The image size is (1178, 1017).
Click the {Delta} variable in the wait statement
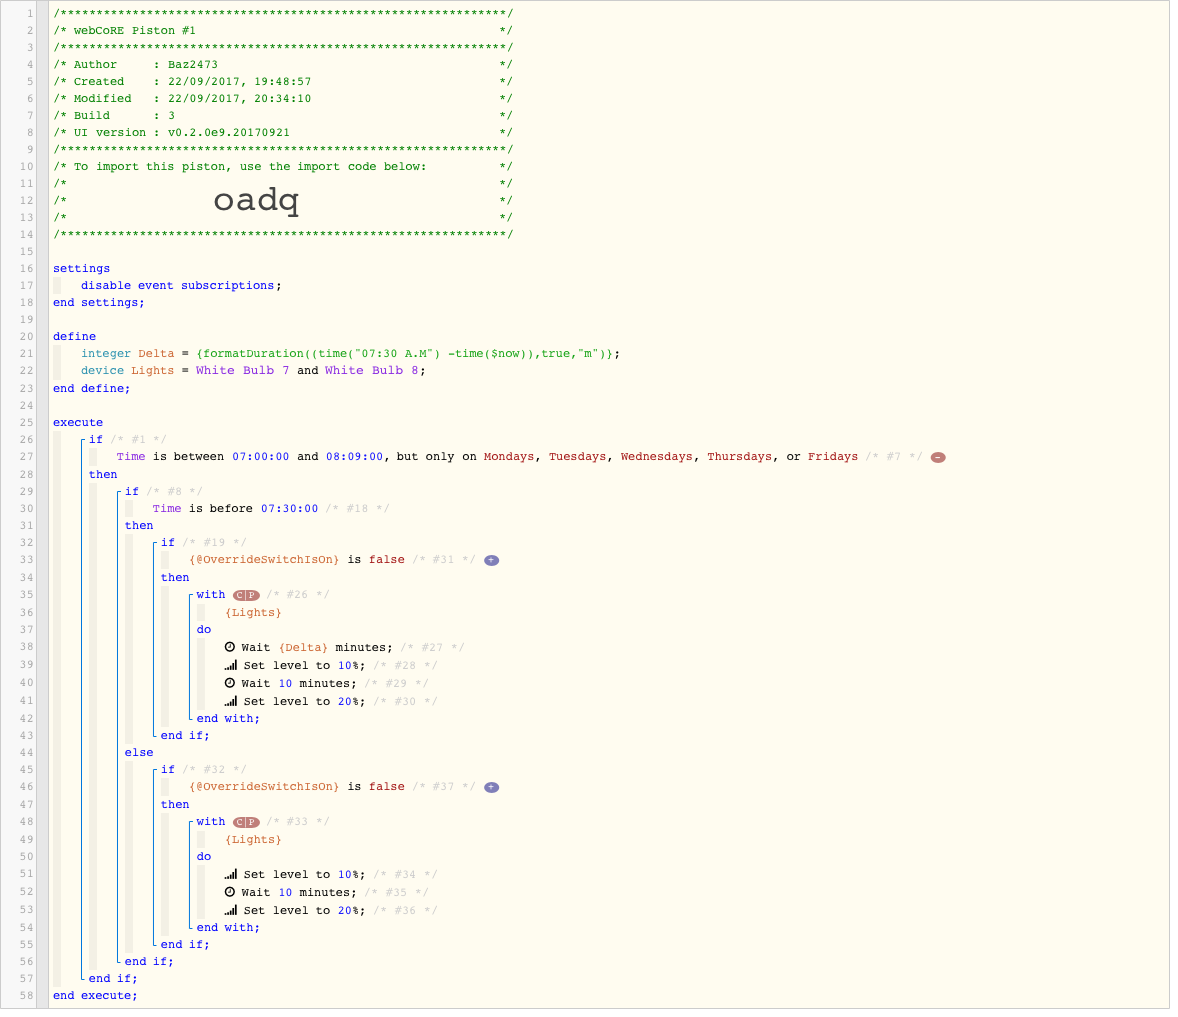[x=304, y=647]
